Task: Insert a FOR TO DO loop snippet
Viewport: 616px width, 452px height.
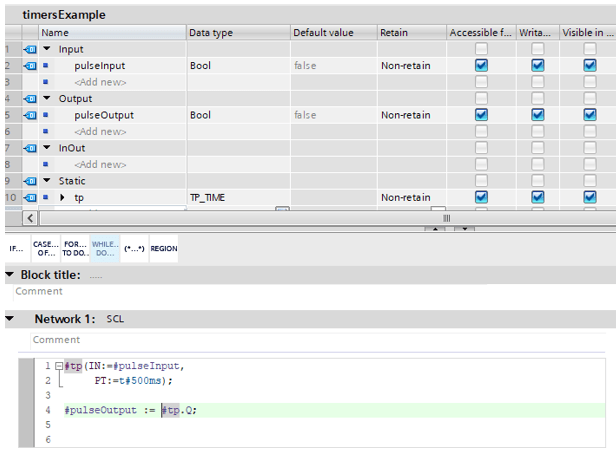Action: [75, 249]
